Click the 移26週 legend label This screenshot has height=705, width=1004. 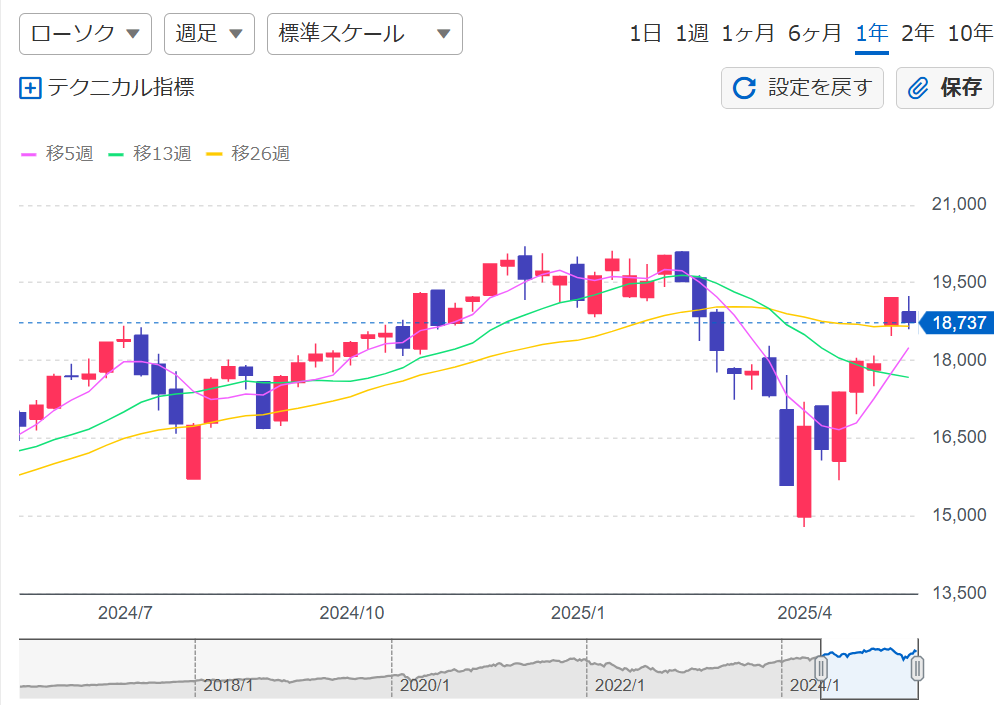(x=260, y=154)
